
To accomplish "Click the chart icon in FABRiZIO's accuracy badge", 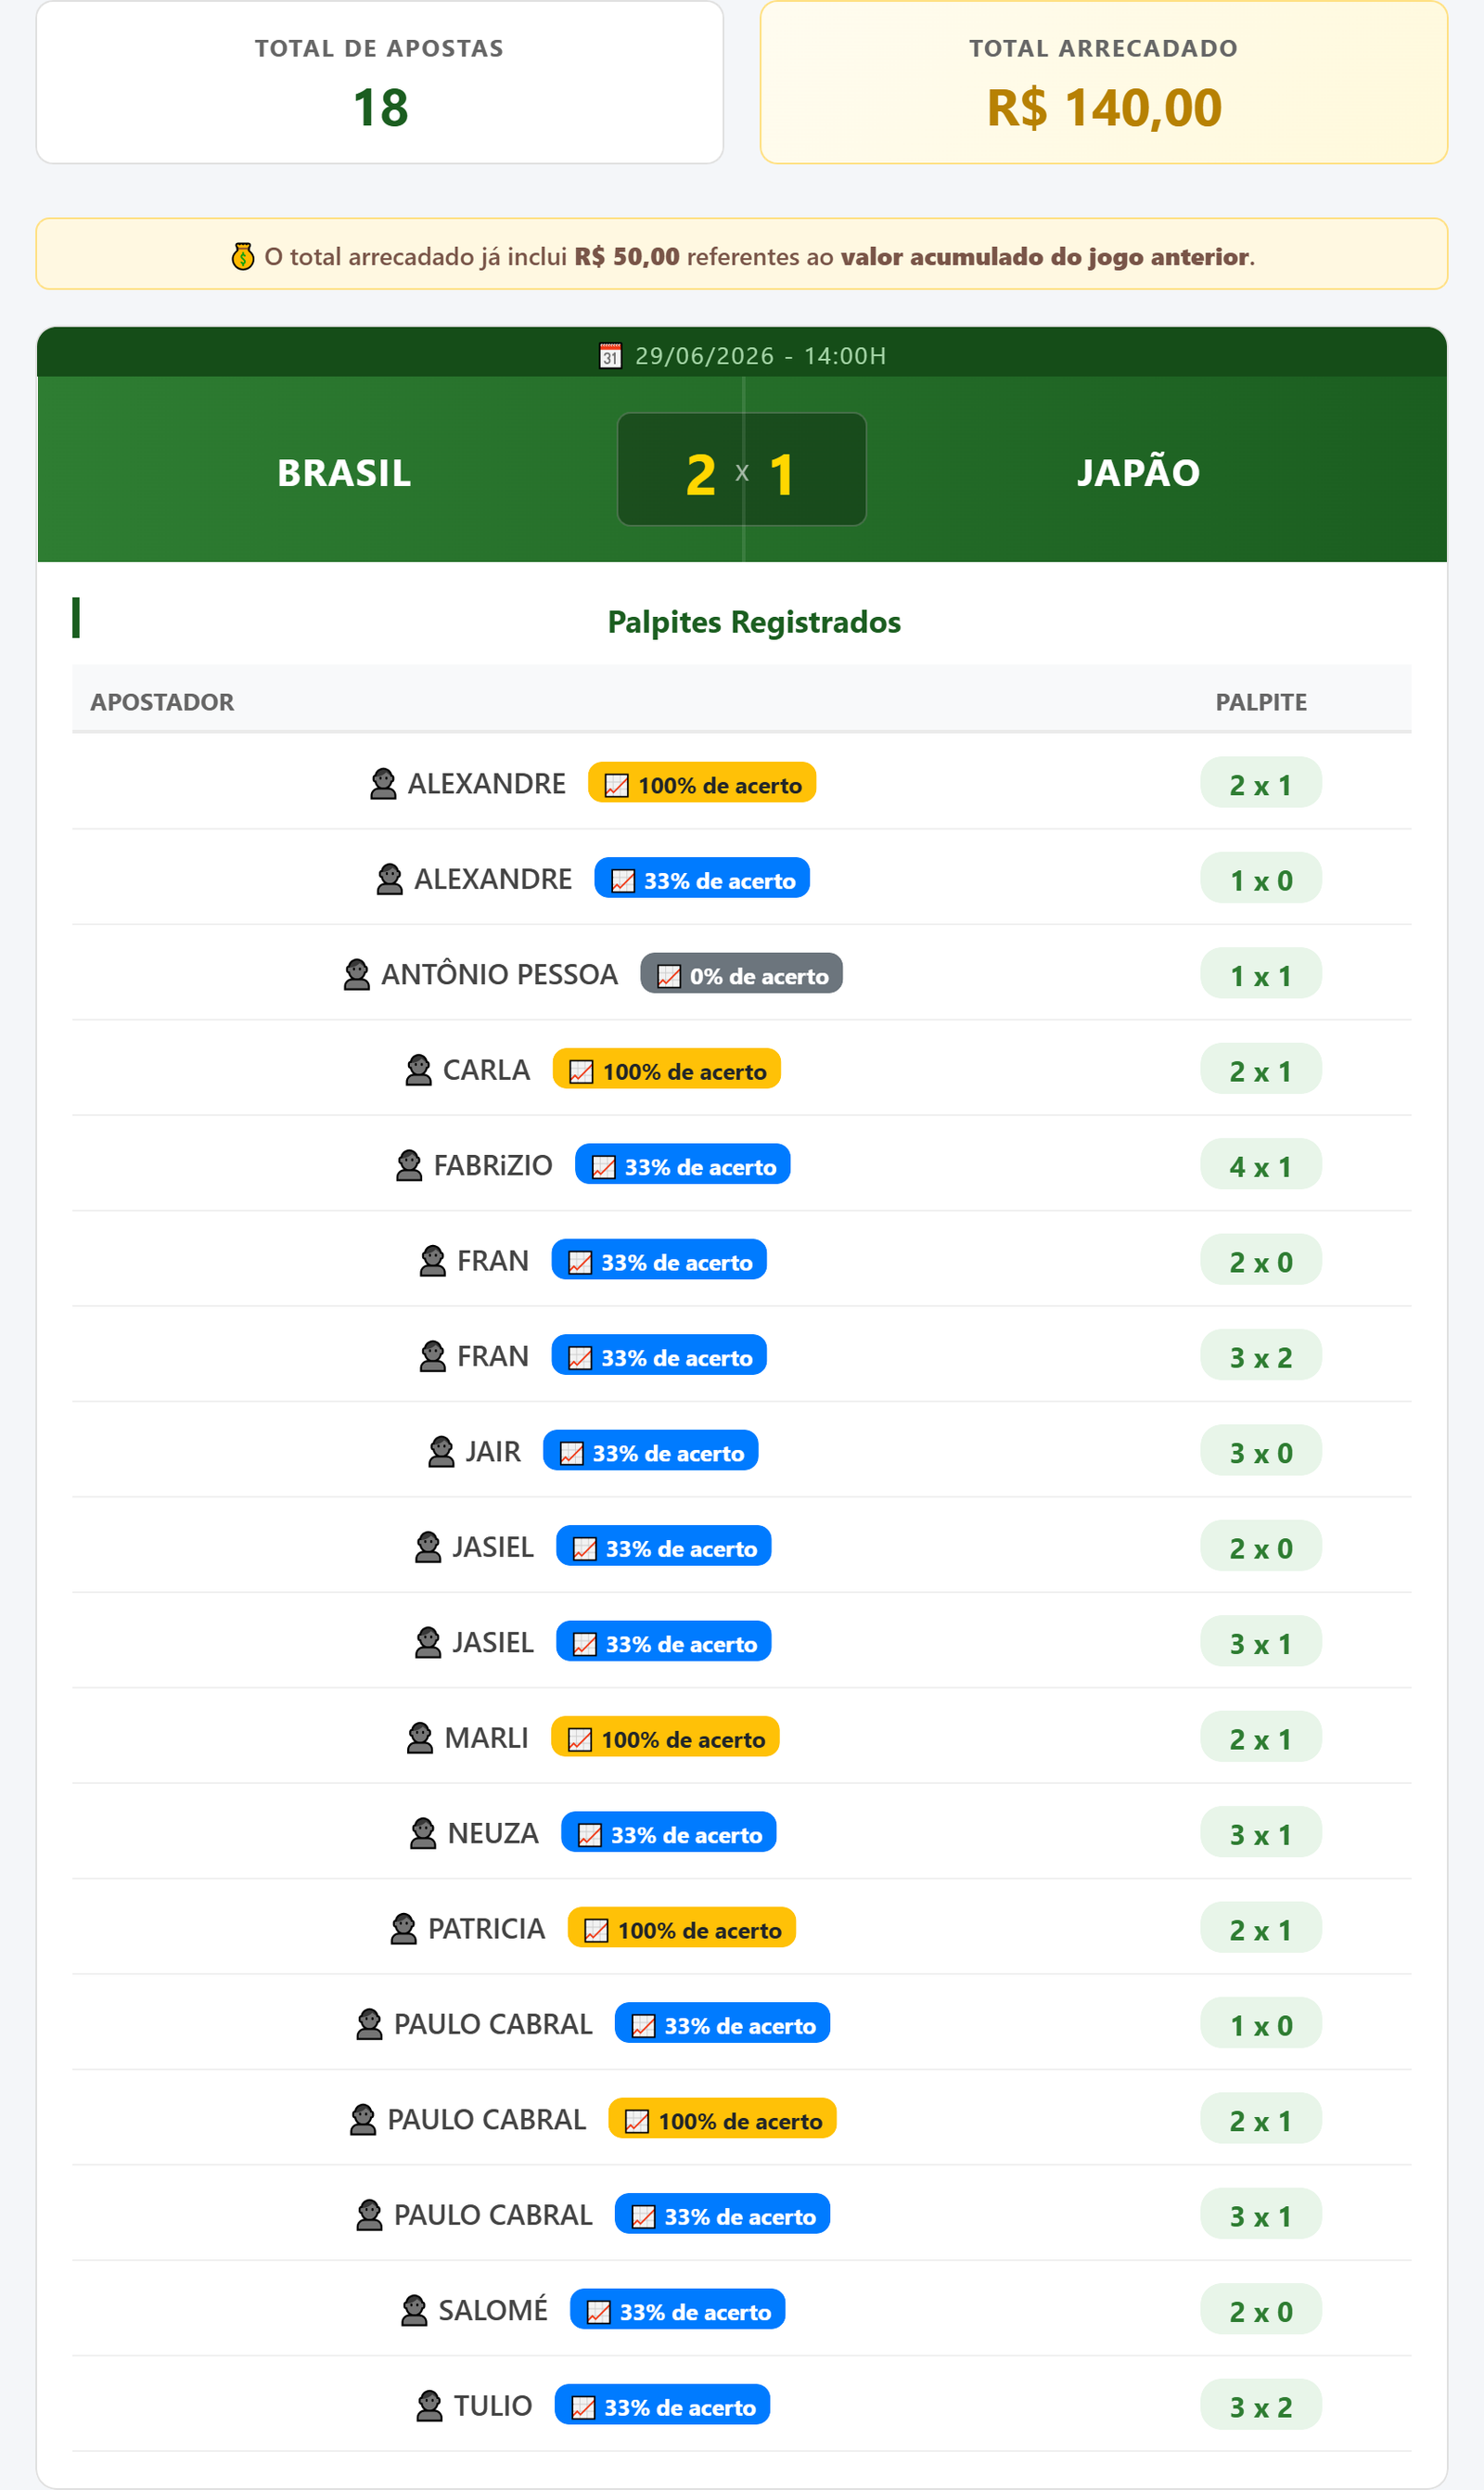I will click(x=604, y=1168).
